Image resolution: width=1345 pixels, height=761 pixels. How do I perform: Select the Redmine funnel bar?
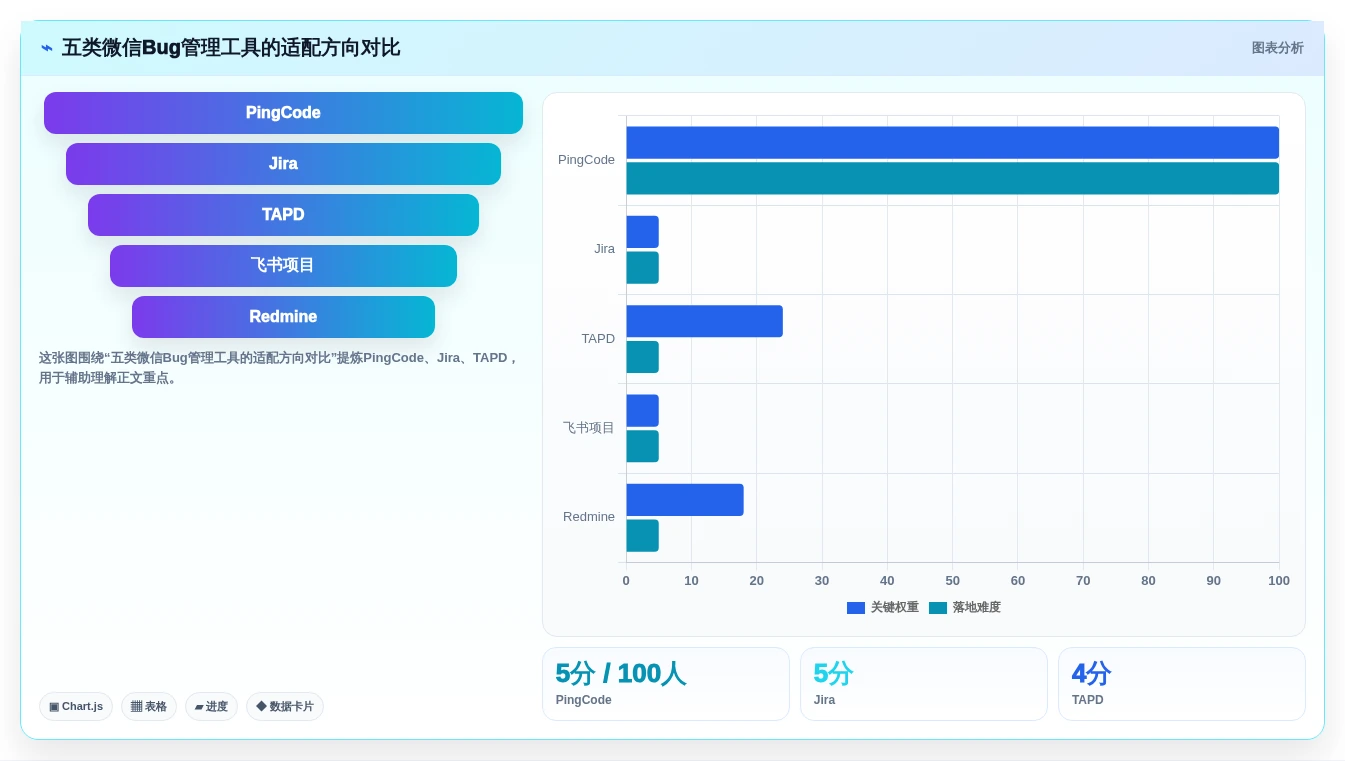(x=283, y=317)
